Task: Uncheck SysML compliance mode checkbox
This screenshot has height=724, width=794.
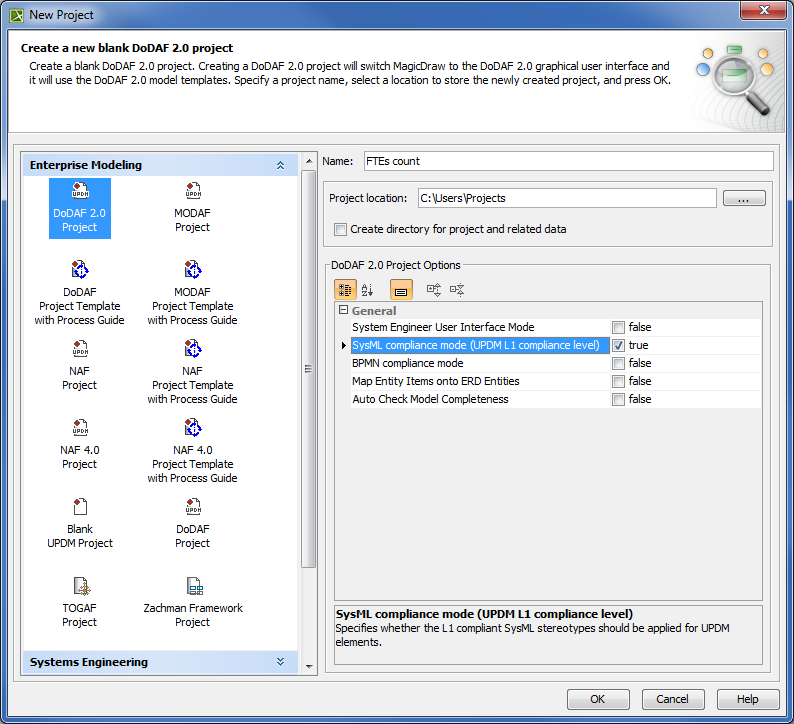Action: click(x=618, y=345)
